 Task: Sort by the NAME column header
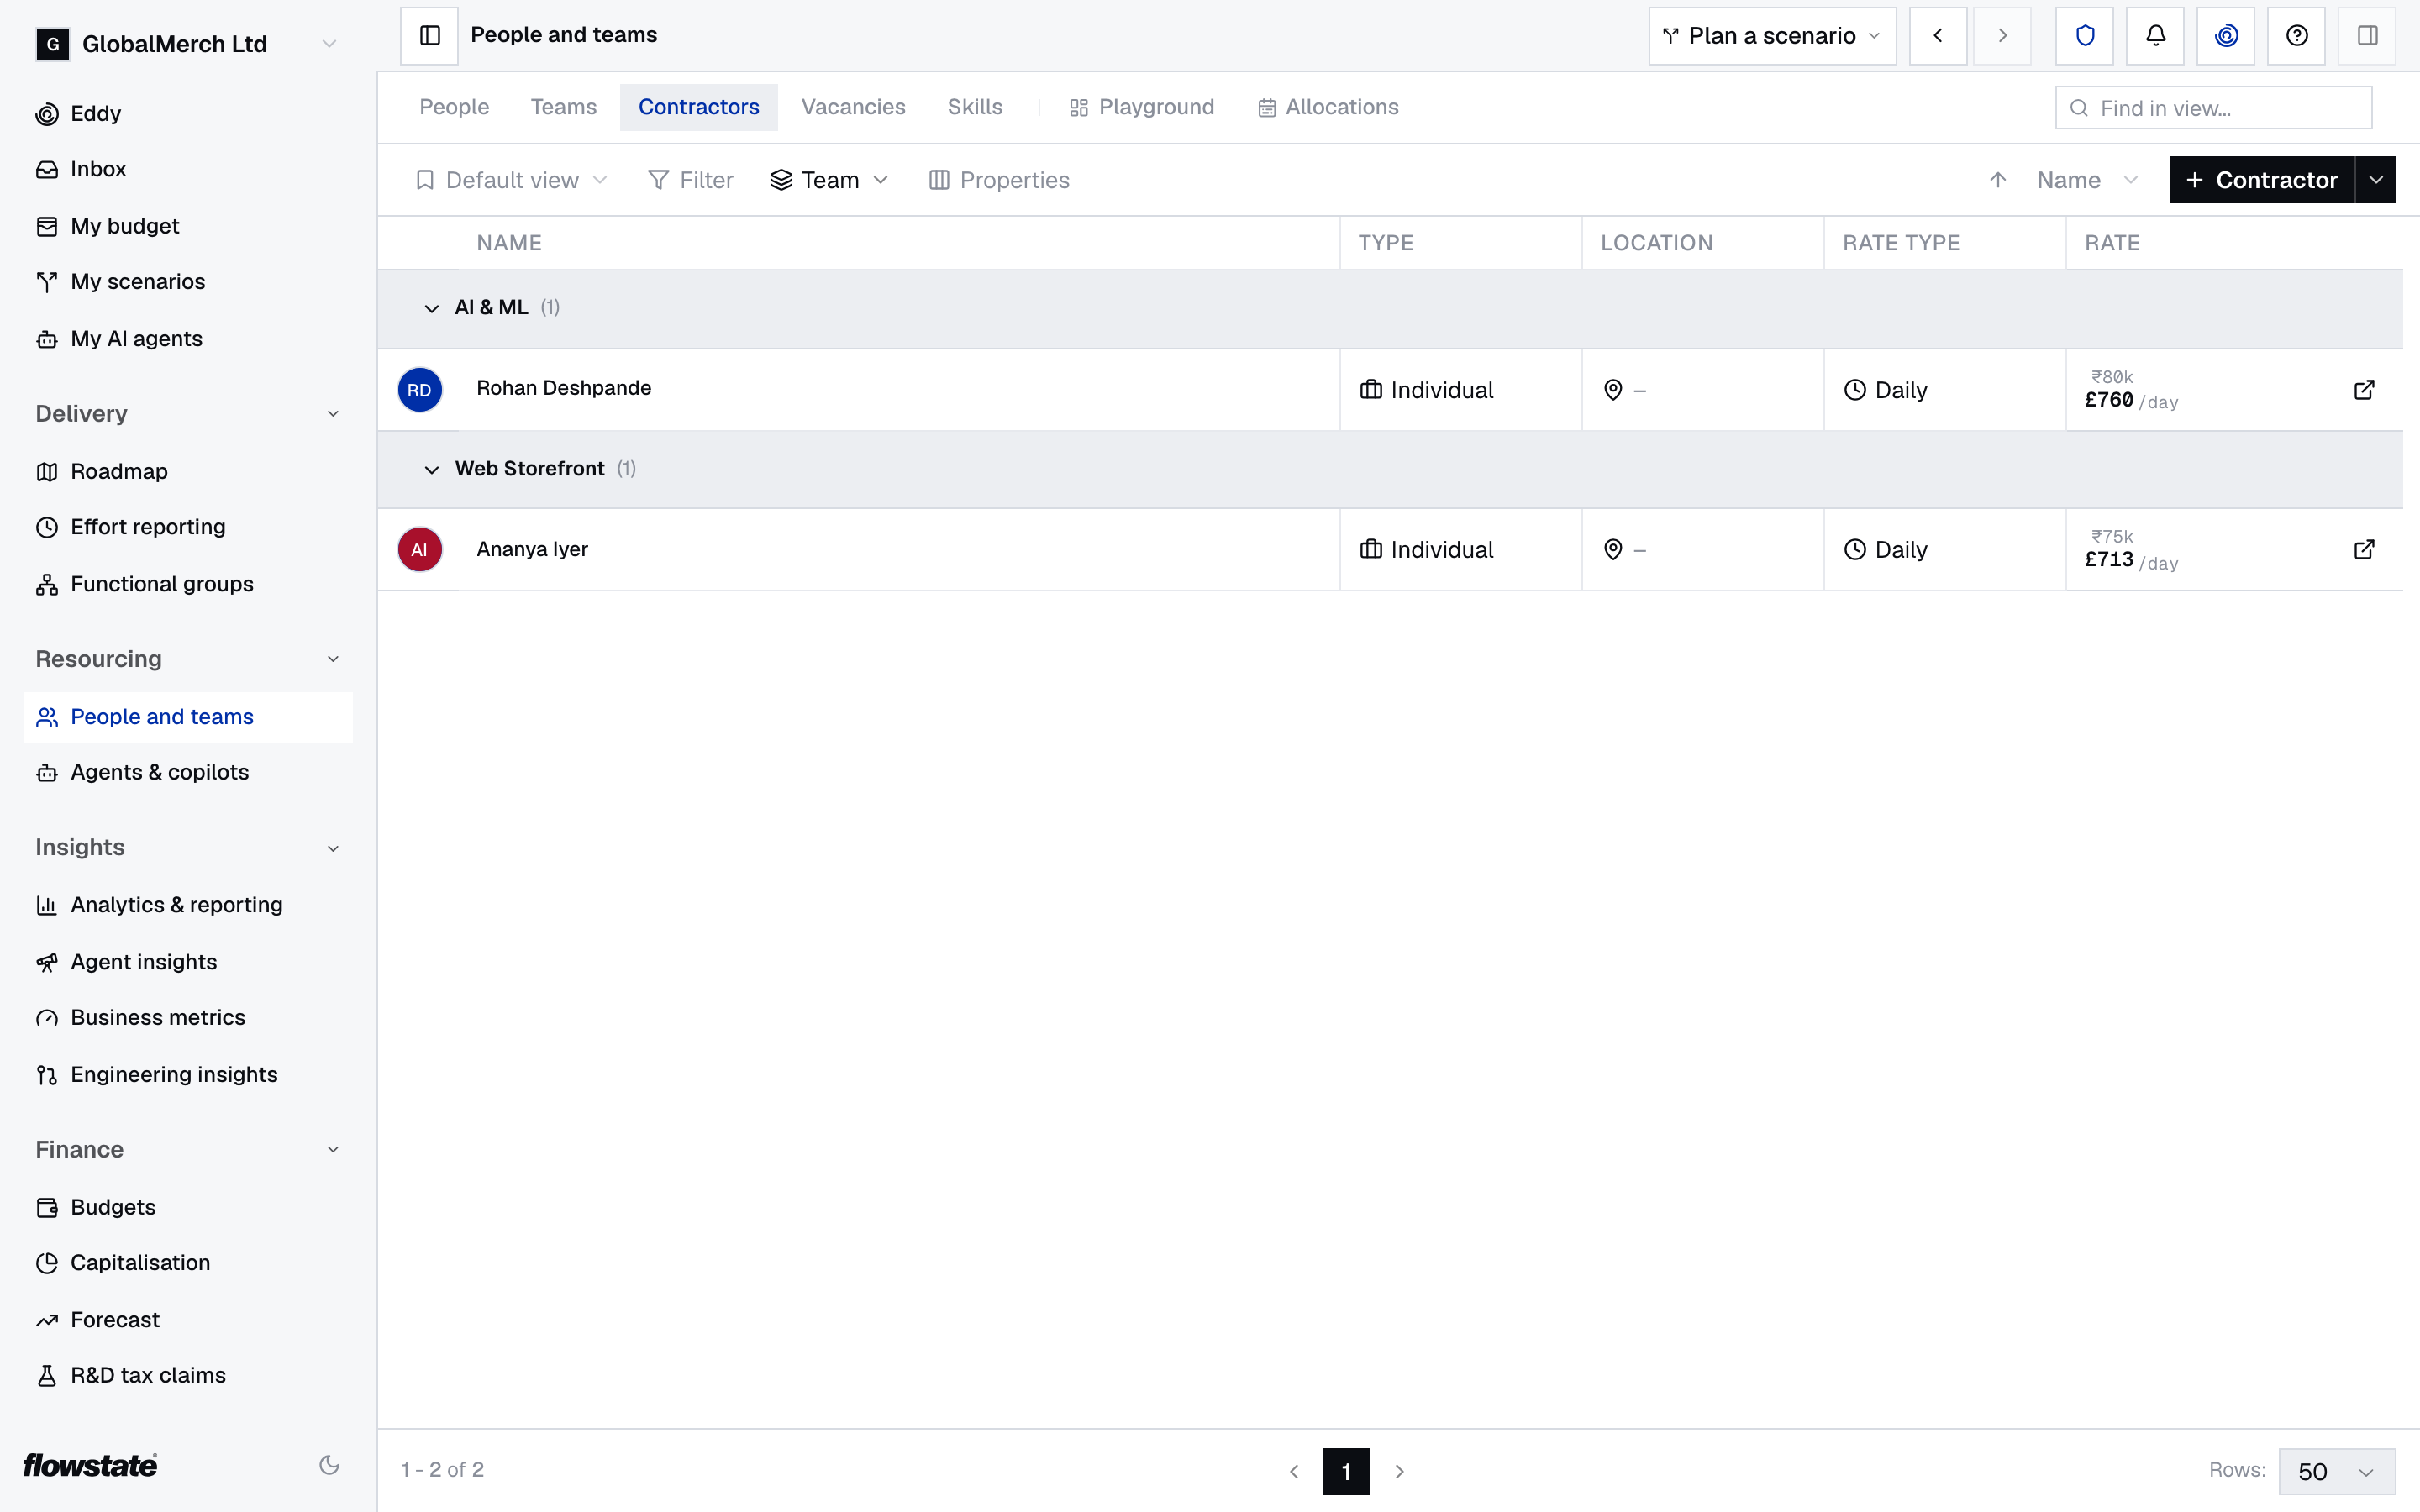(x=509, y=243)
